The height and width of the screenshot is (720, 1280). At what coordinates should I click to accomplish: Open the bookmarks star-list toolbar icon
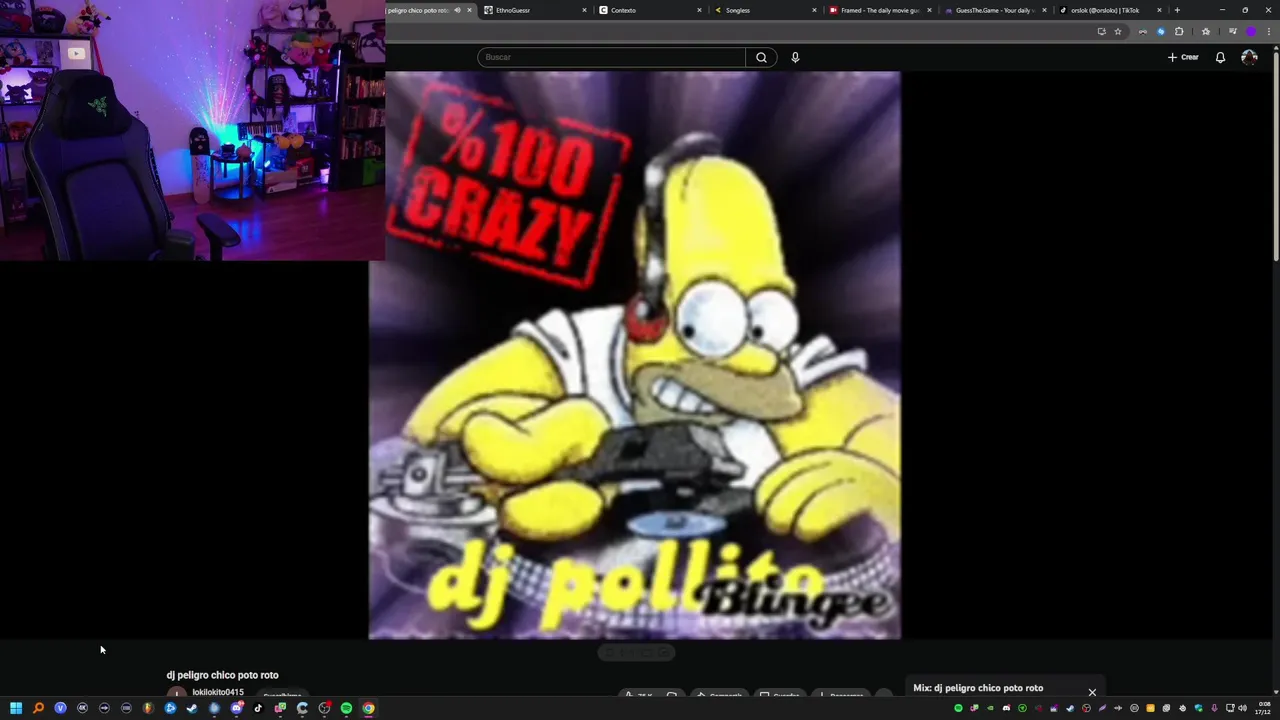pyautogui.click(x=1205, y=31)
